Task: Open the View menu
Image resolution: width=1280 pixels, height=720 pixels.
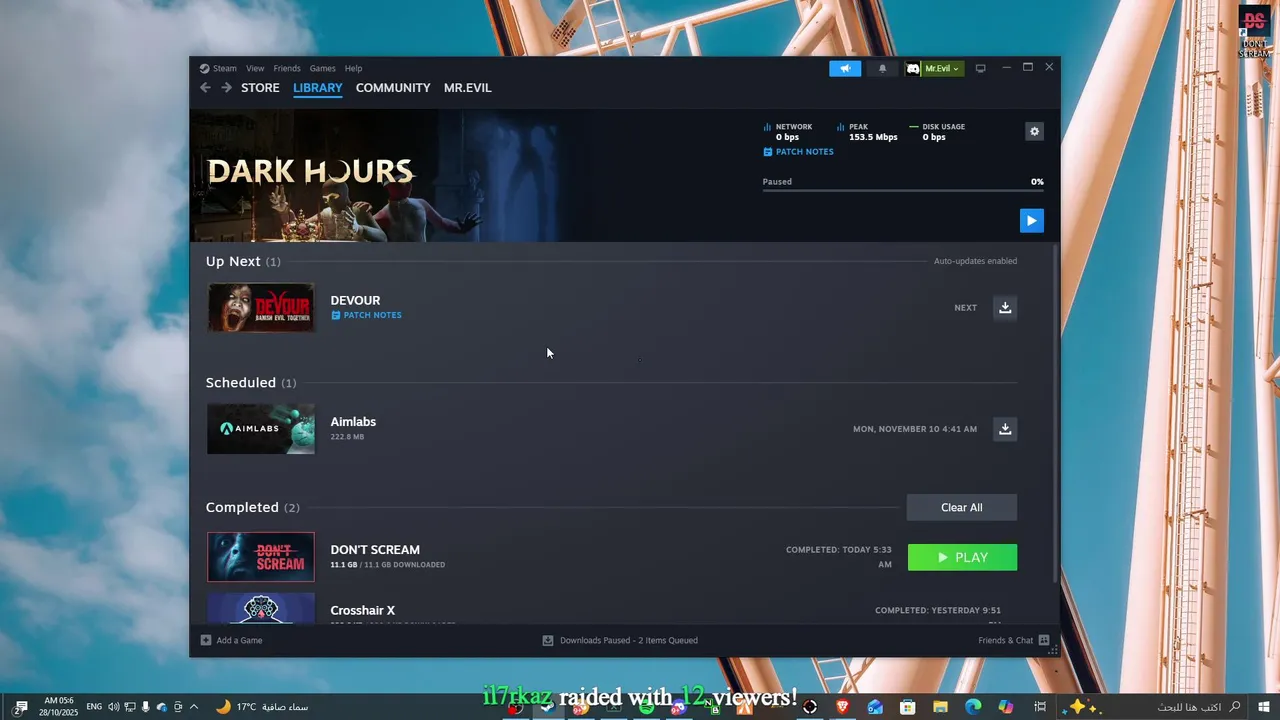Action: click(x=255, y=68)
